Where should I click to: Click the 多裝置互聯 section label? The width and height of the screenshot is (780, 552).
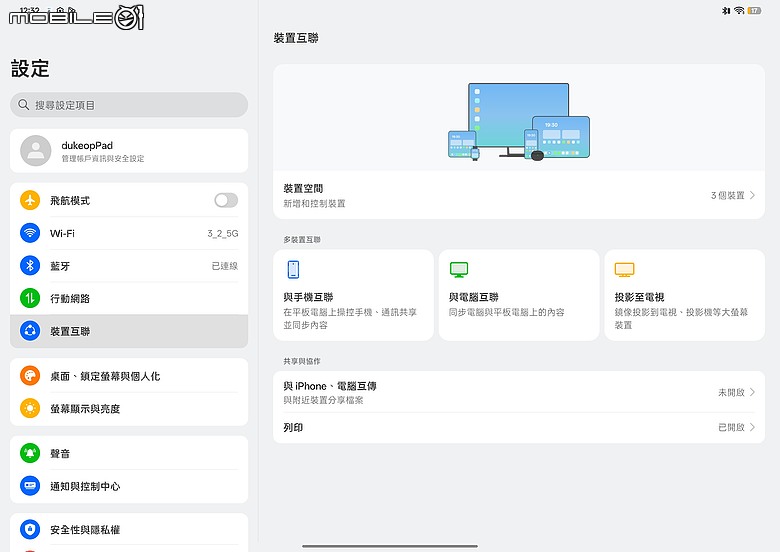pyautogui.click(x=302, y=240)
